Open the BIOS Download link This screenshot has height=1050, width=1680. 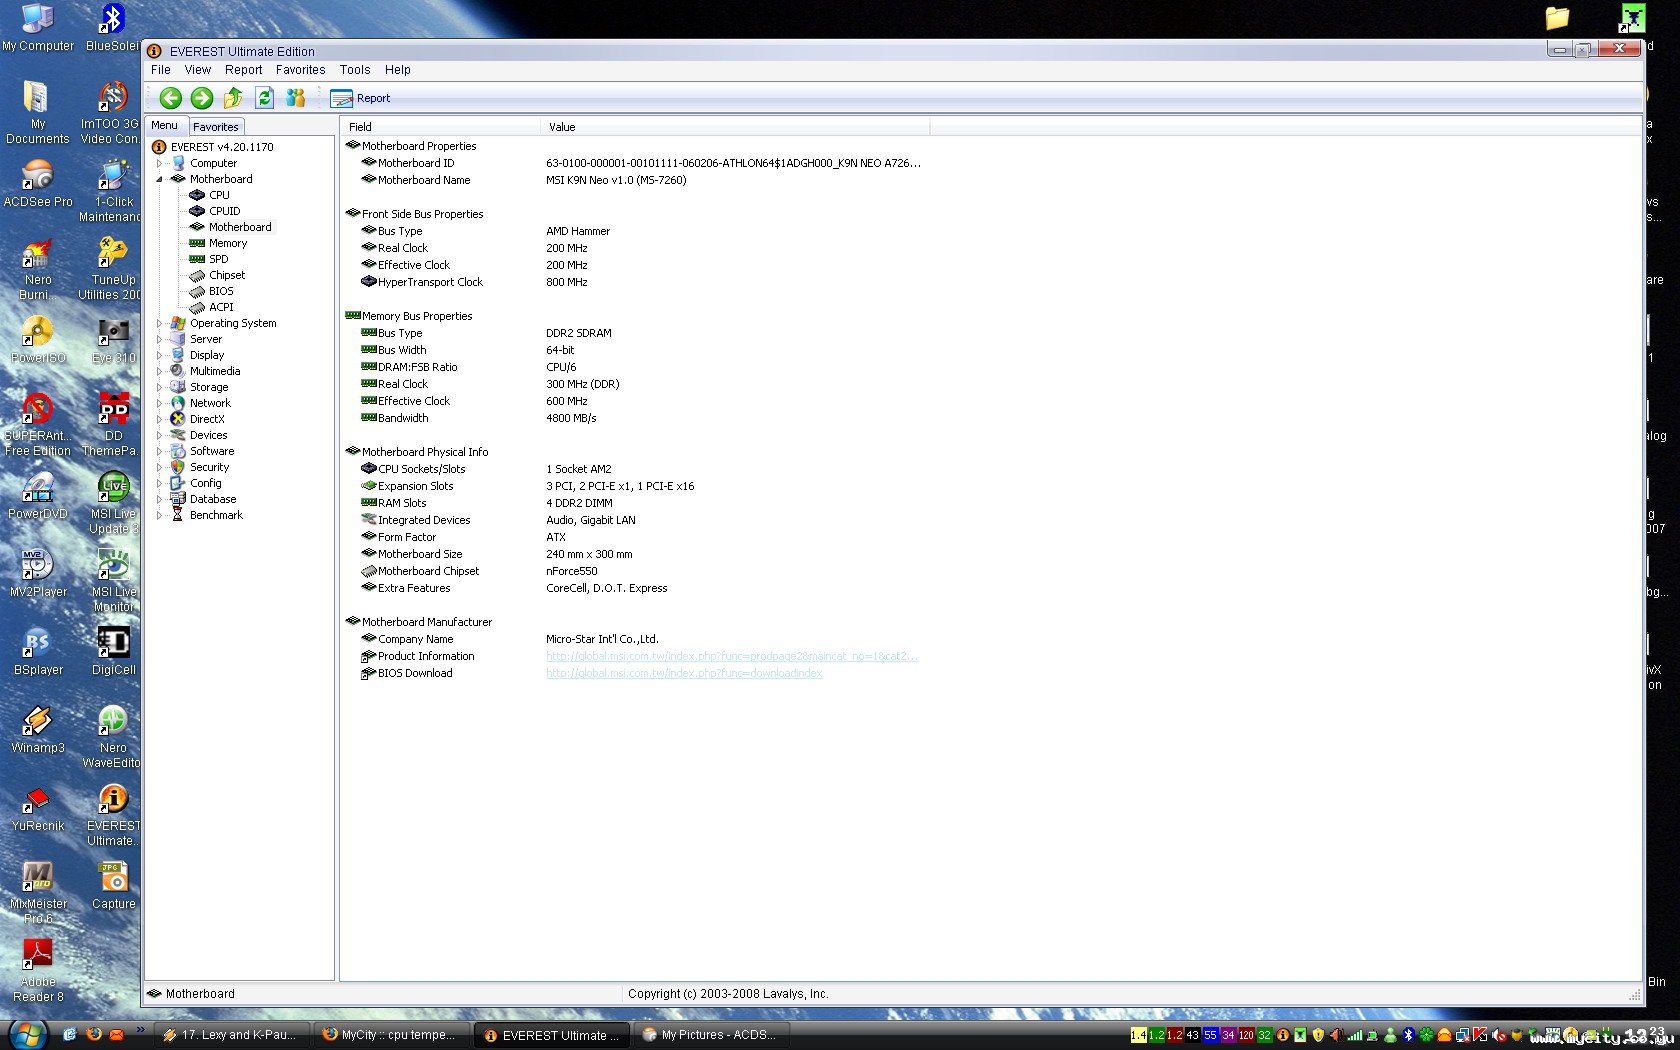point(684,673)
